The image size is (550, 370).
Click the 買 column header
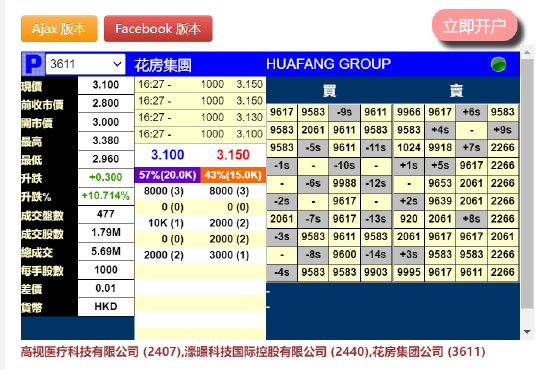tap(329, 91)
